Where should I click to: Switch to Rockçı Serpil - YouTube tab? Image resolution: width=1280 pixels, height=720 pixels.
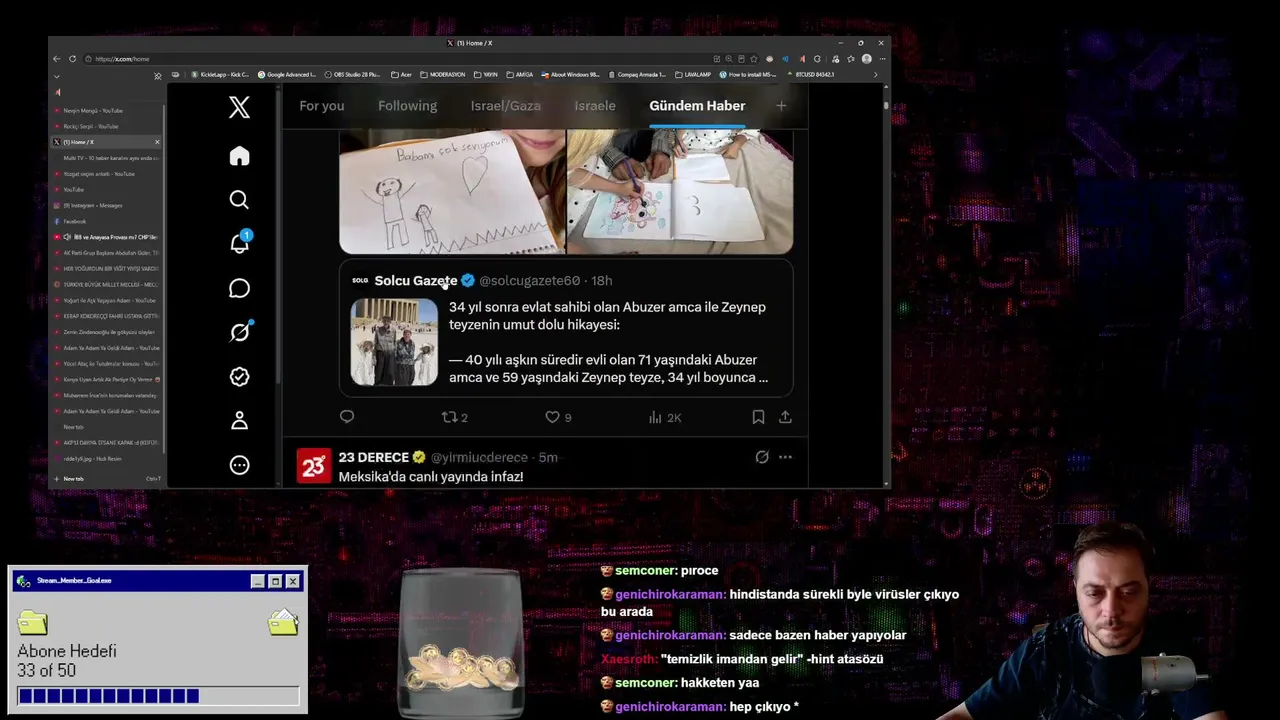[x=107, y=127]
